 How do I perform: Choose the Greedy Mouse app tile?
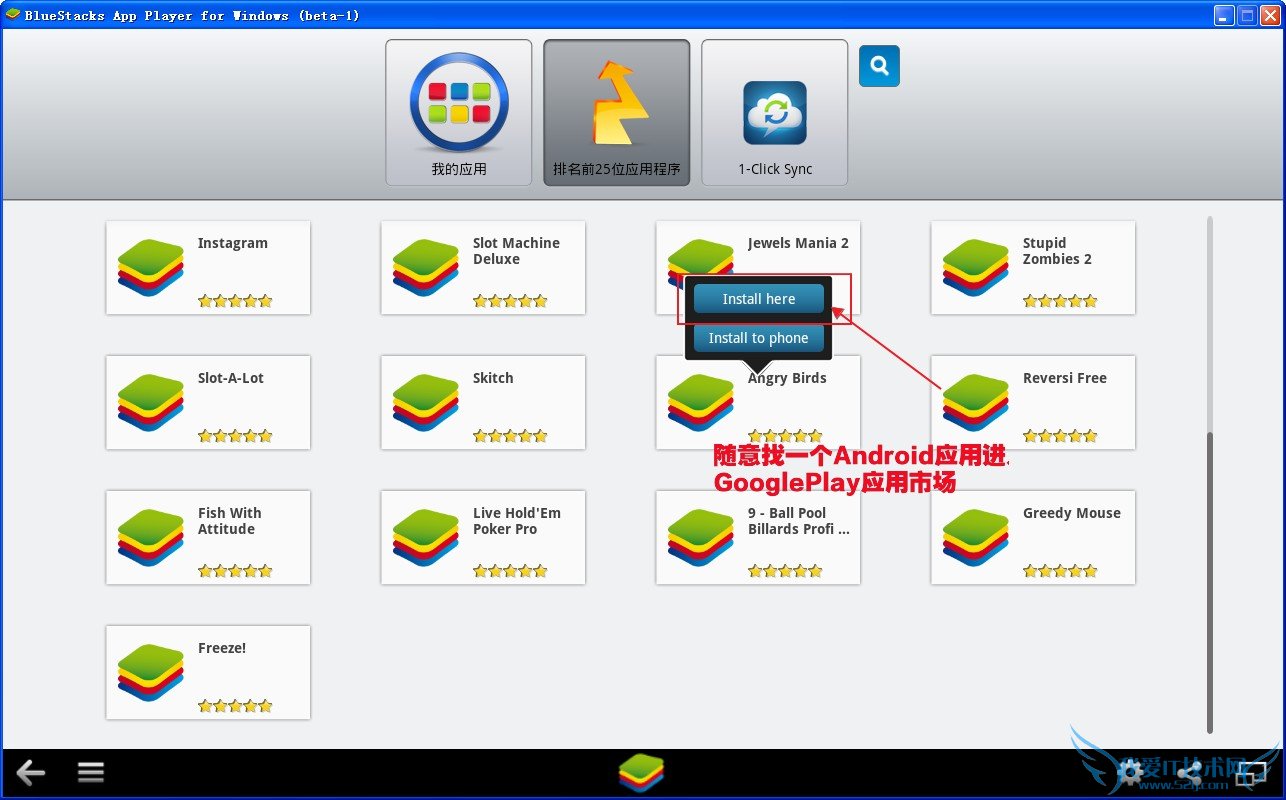[x=1033, y=538]
